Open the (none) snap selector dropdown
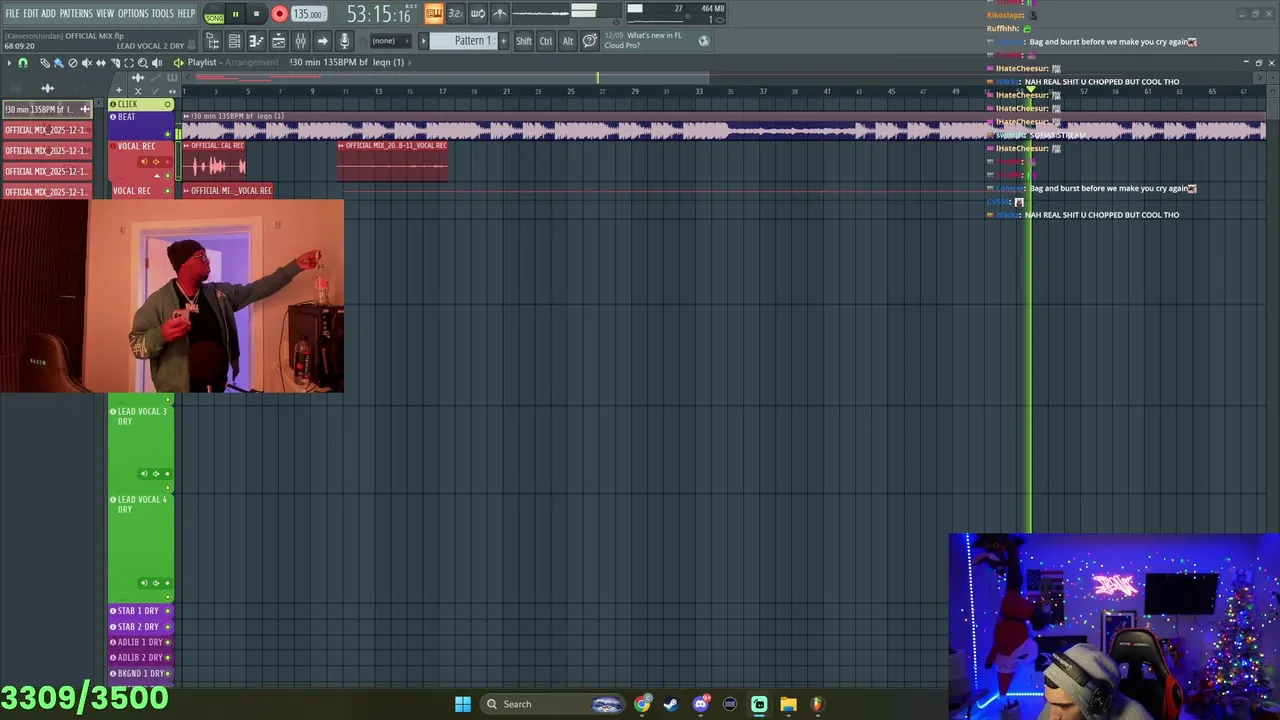Screen dimensions: 1280x720 click(391, 41)
